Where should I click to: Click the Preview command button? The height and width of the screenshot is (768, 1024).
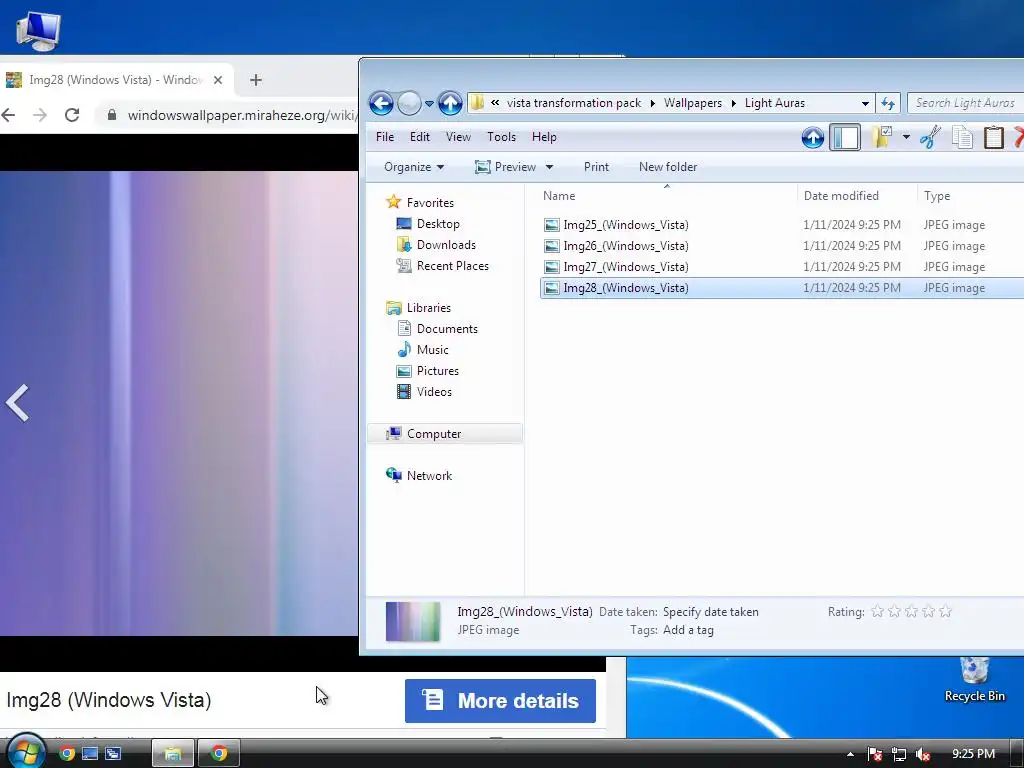pos(505,167)
